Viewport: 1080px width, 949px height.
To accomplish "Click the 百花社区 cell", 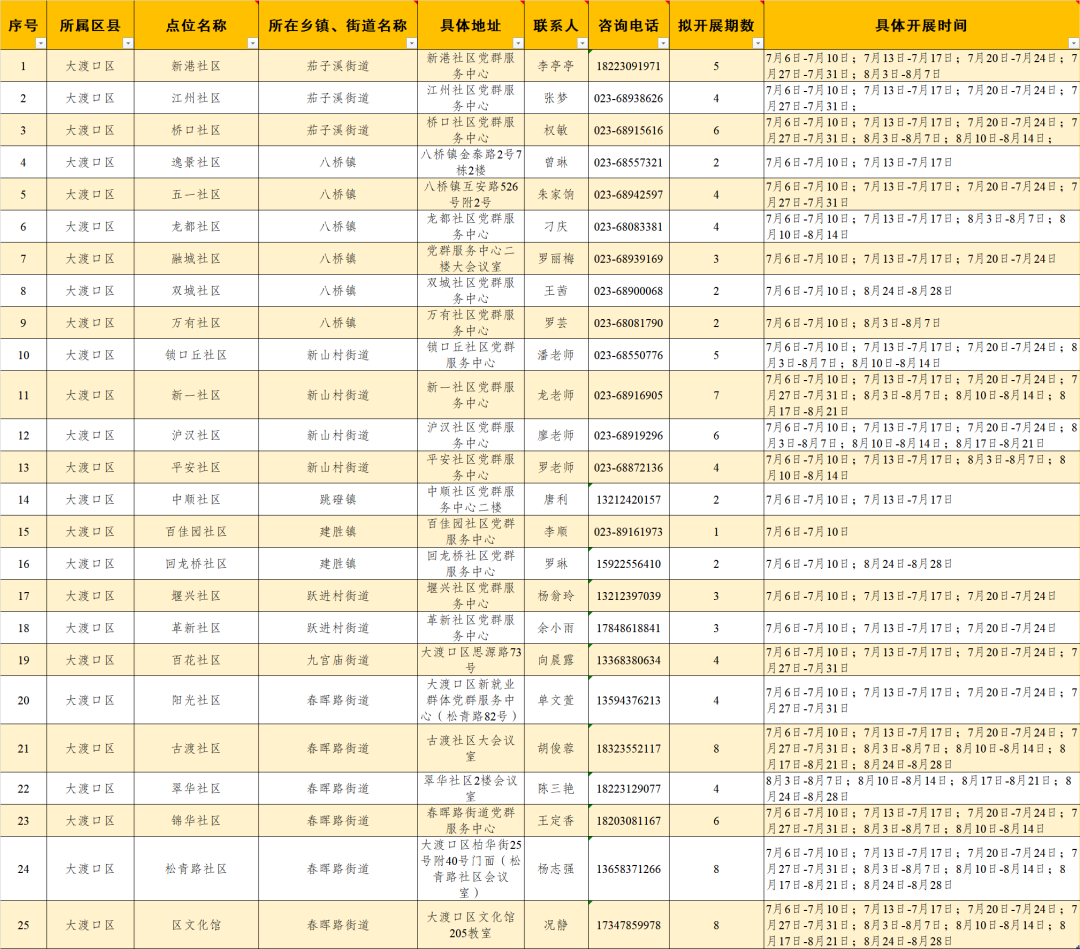I will [196, 660].
